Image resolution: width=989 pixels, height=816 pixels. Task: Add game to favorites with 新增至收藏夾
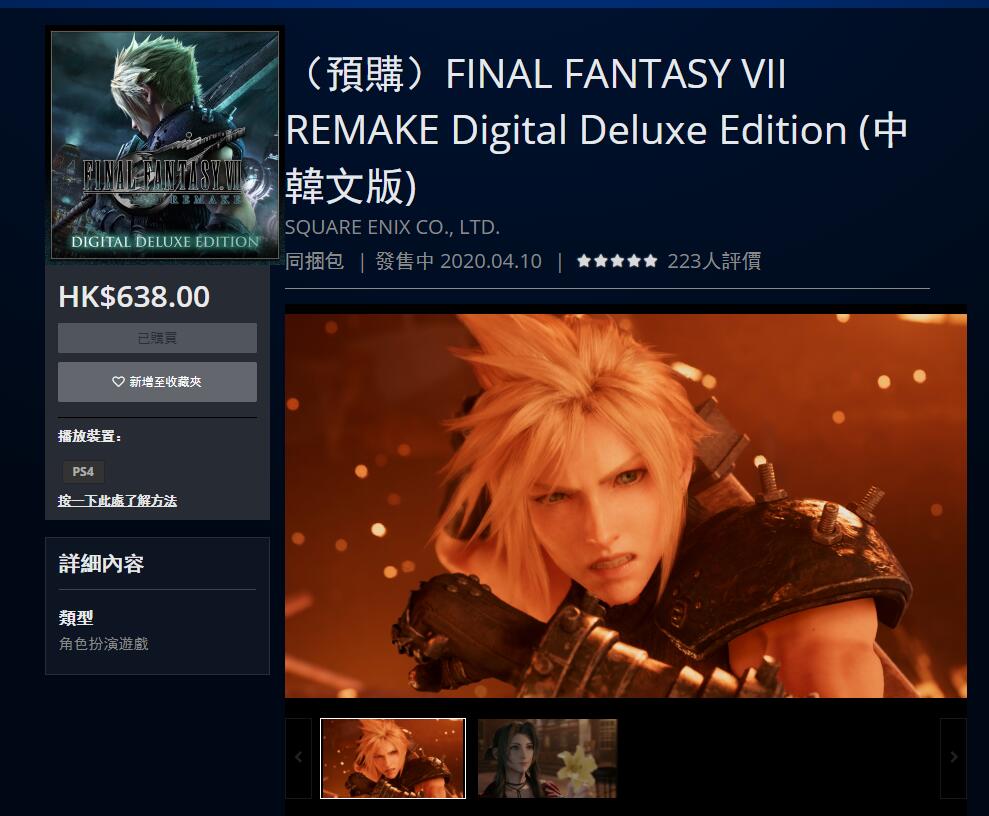pos(157,382)
